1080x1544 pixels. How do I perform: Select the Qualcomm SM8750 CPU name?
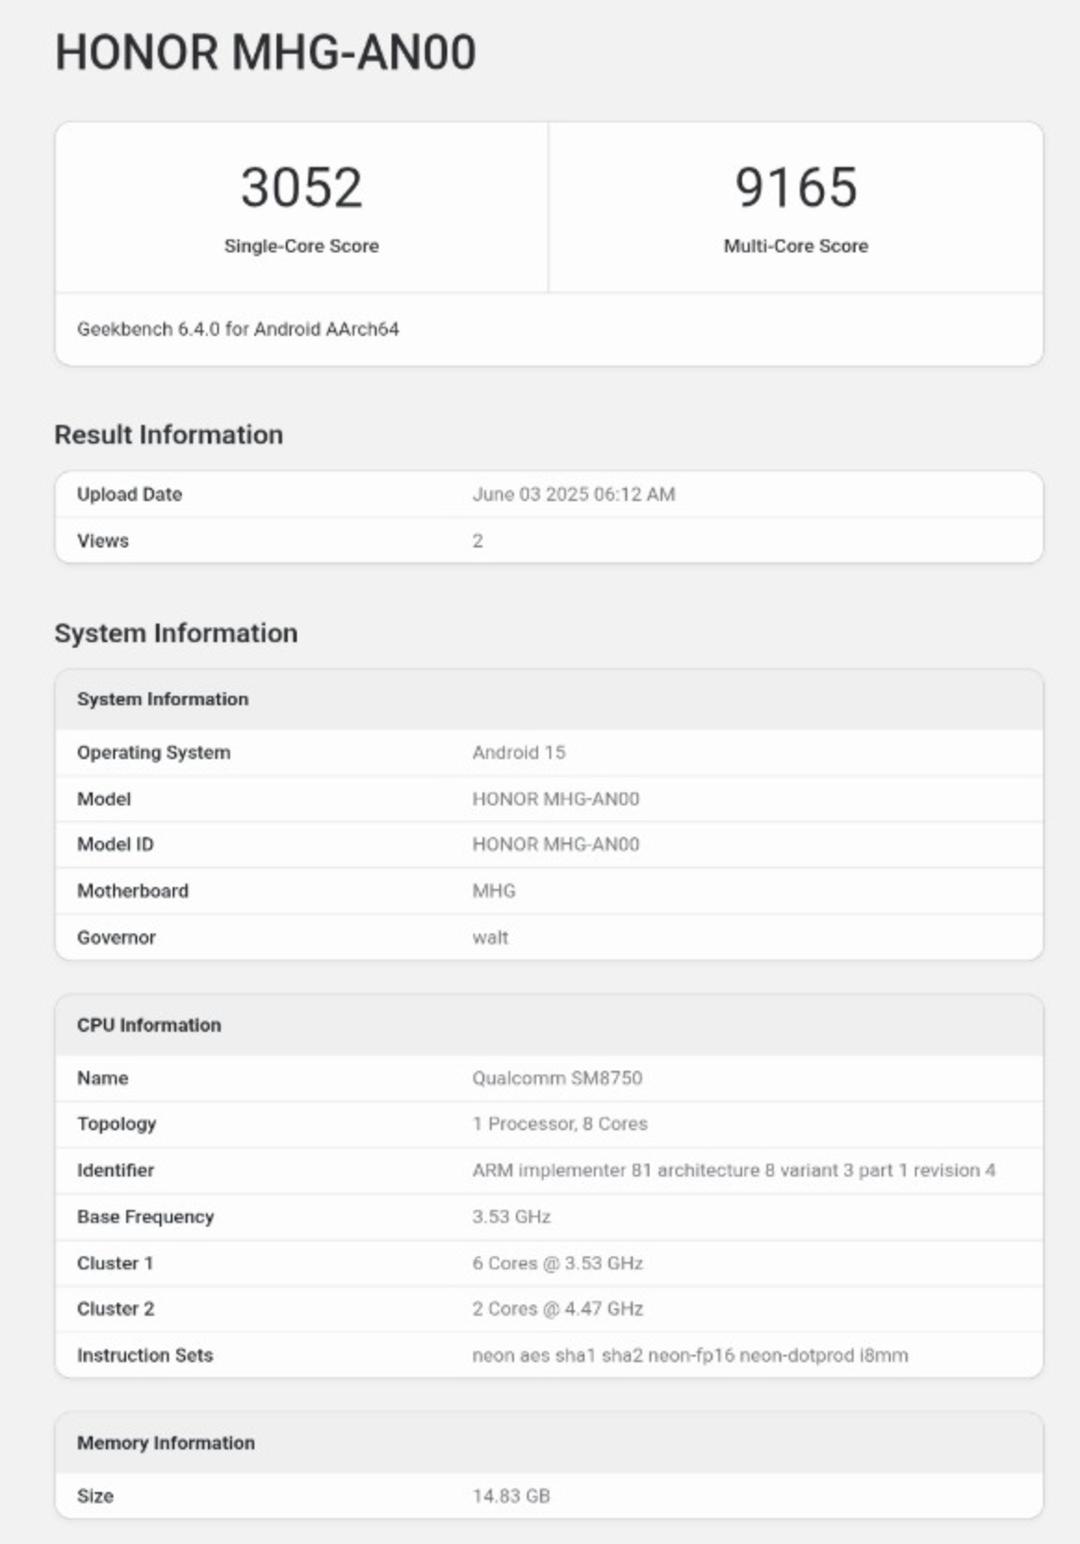(x=557, y=1078)
